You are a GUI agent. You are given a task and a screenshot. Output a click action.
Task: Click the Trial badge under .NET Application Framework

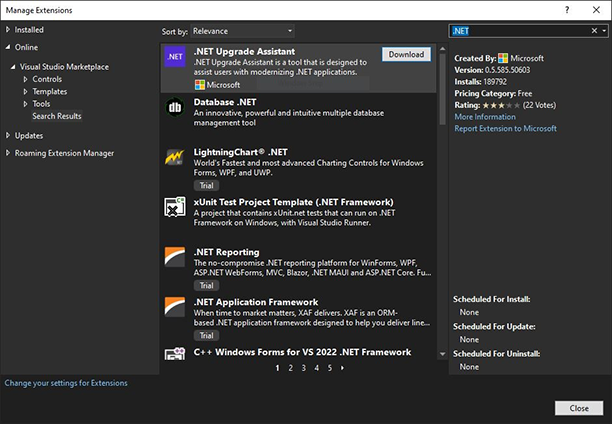206,335
